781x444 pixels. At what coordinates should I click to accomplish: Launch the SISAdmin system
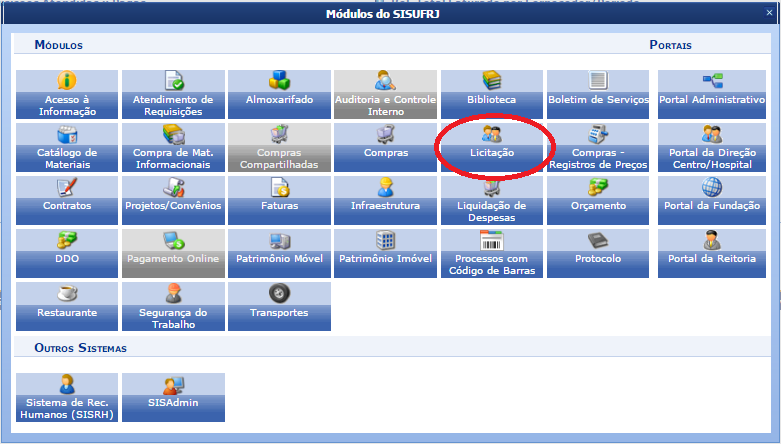coord(173,397)
